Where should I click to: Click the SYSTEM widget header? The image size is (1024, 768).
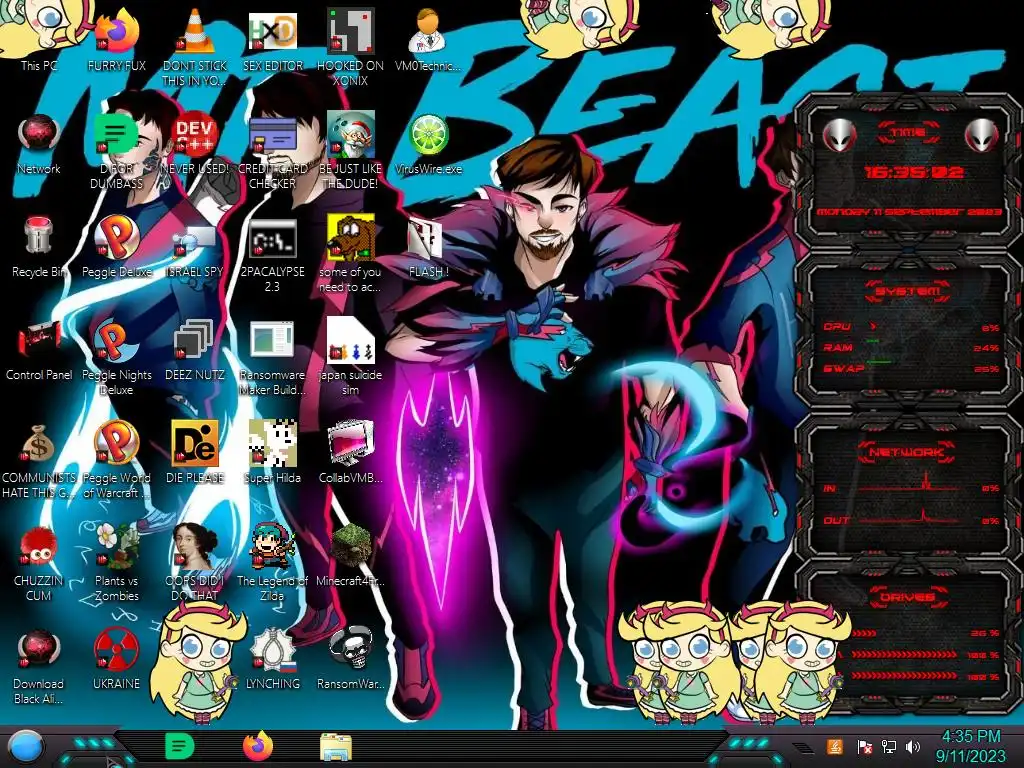pyautogui.click(x=908, y=291)
